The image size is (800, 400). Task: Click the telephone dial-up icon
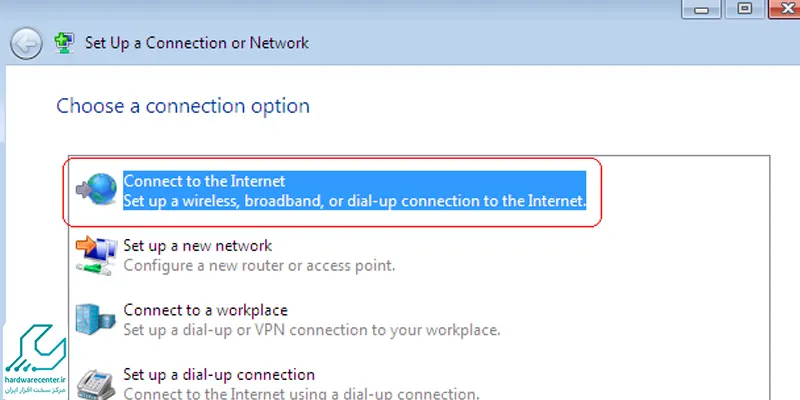coord(96,385)
